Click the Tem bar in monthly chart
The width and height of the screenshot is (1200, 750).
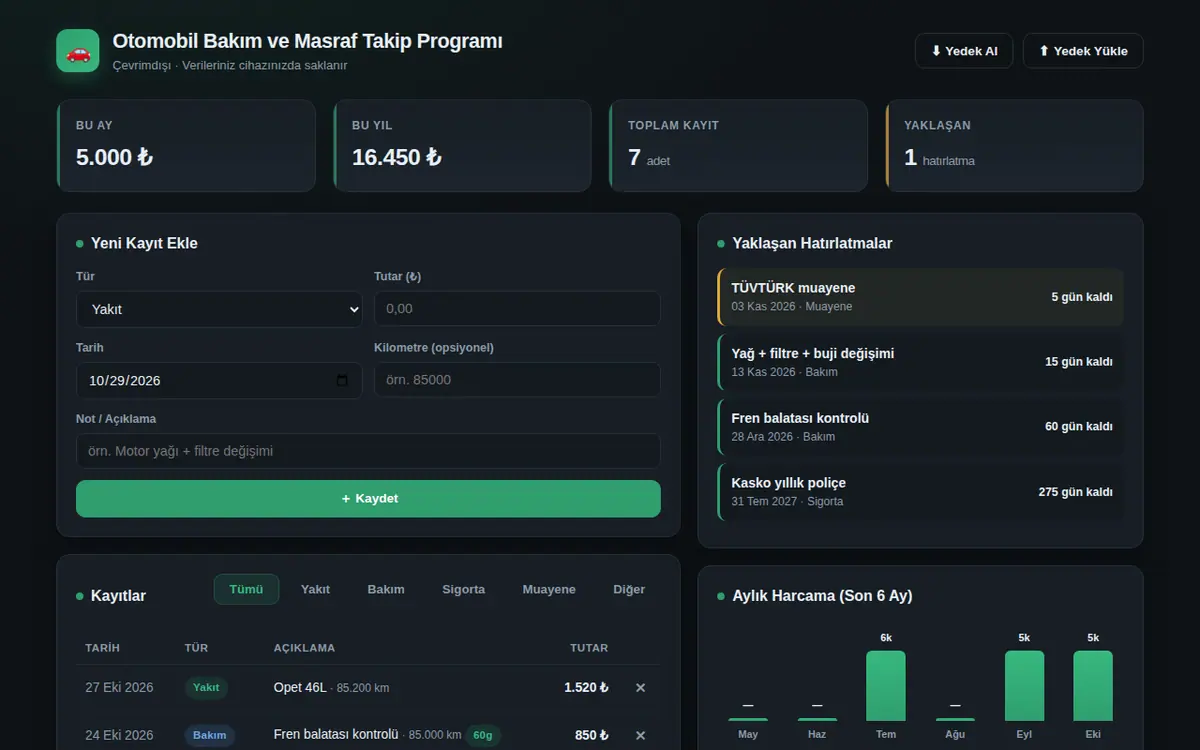(x=886, y=686)
